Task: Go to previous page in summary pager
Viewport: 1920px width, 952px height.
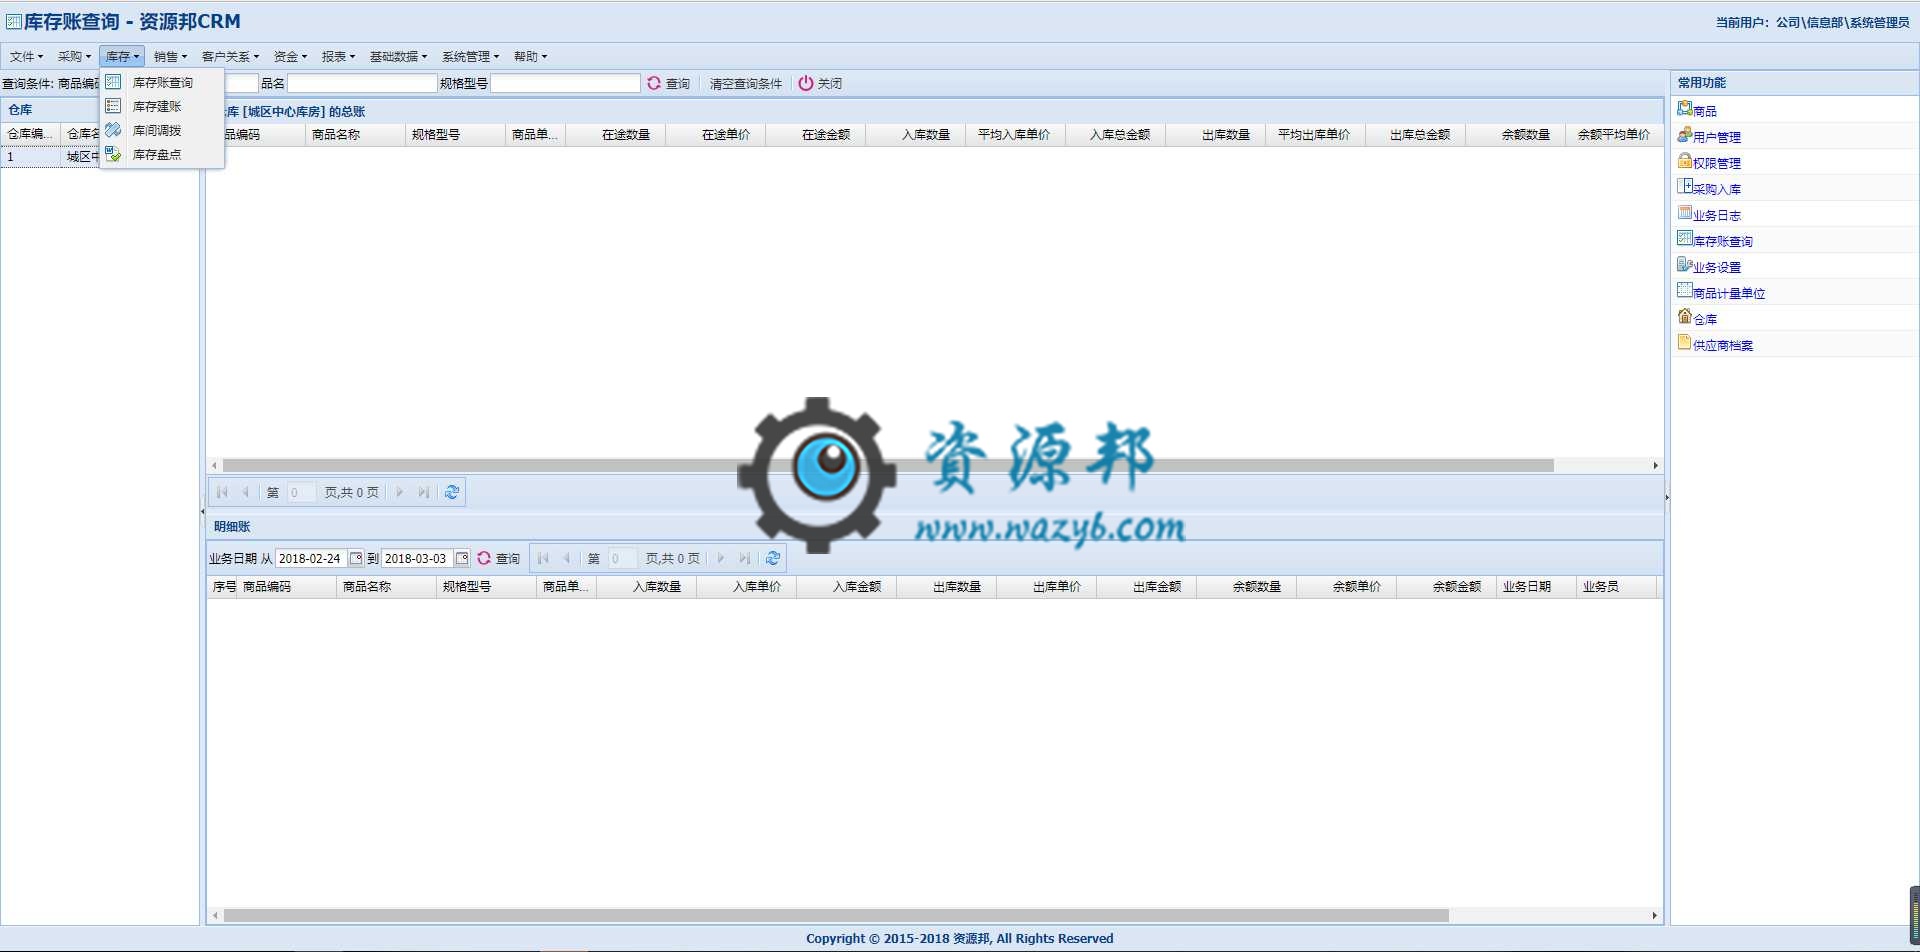Action: [245, 492]
